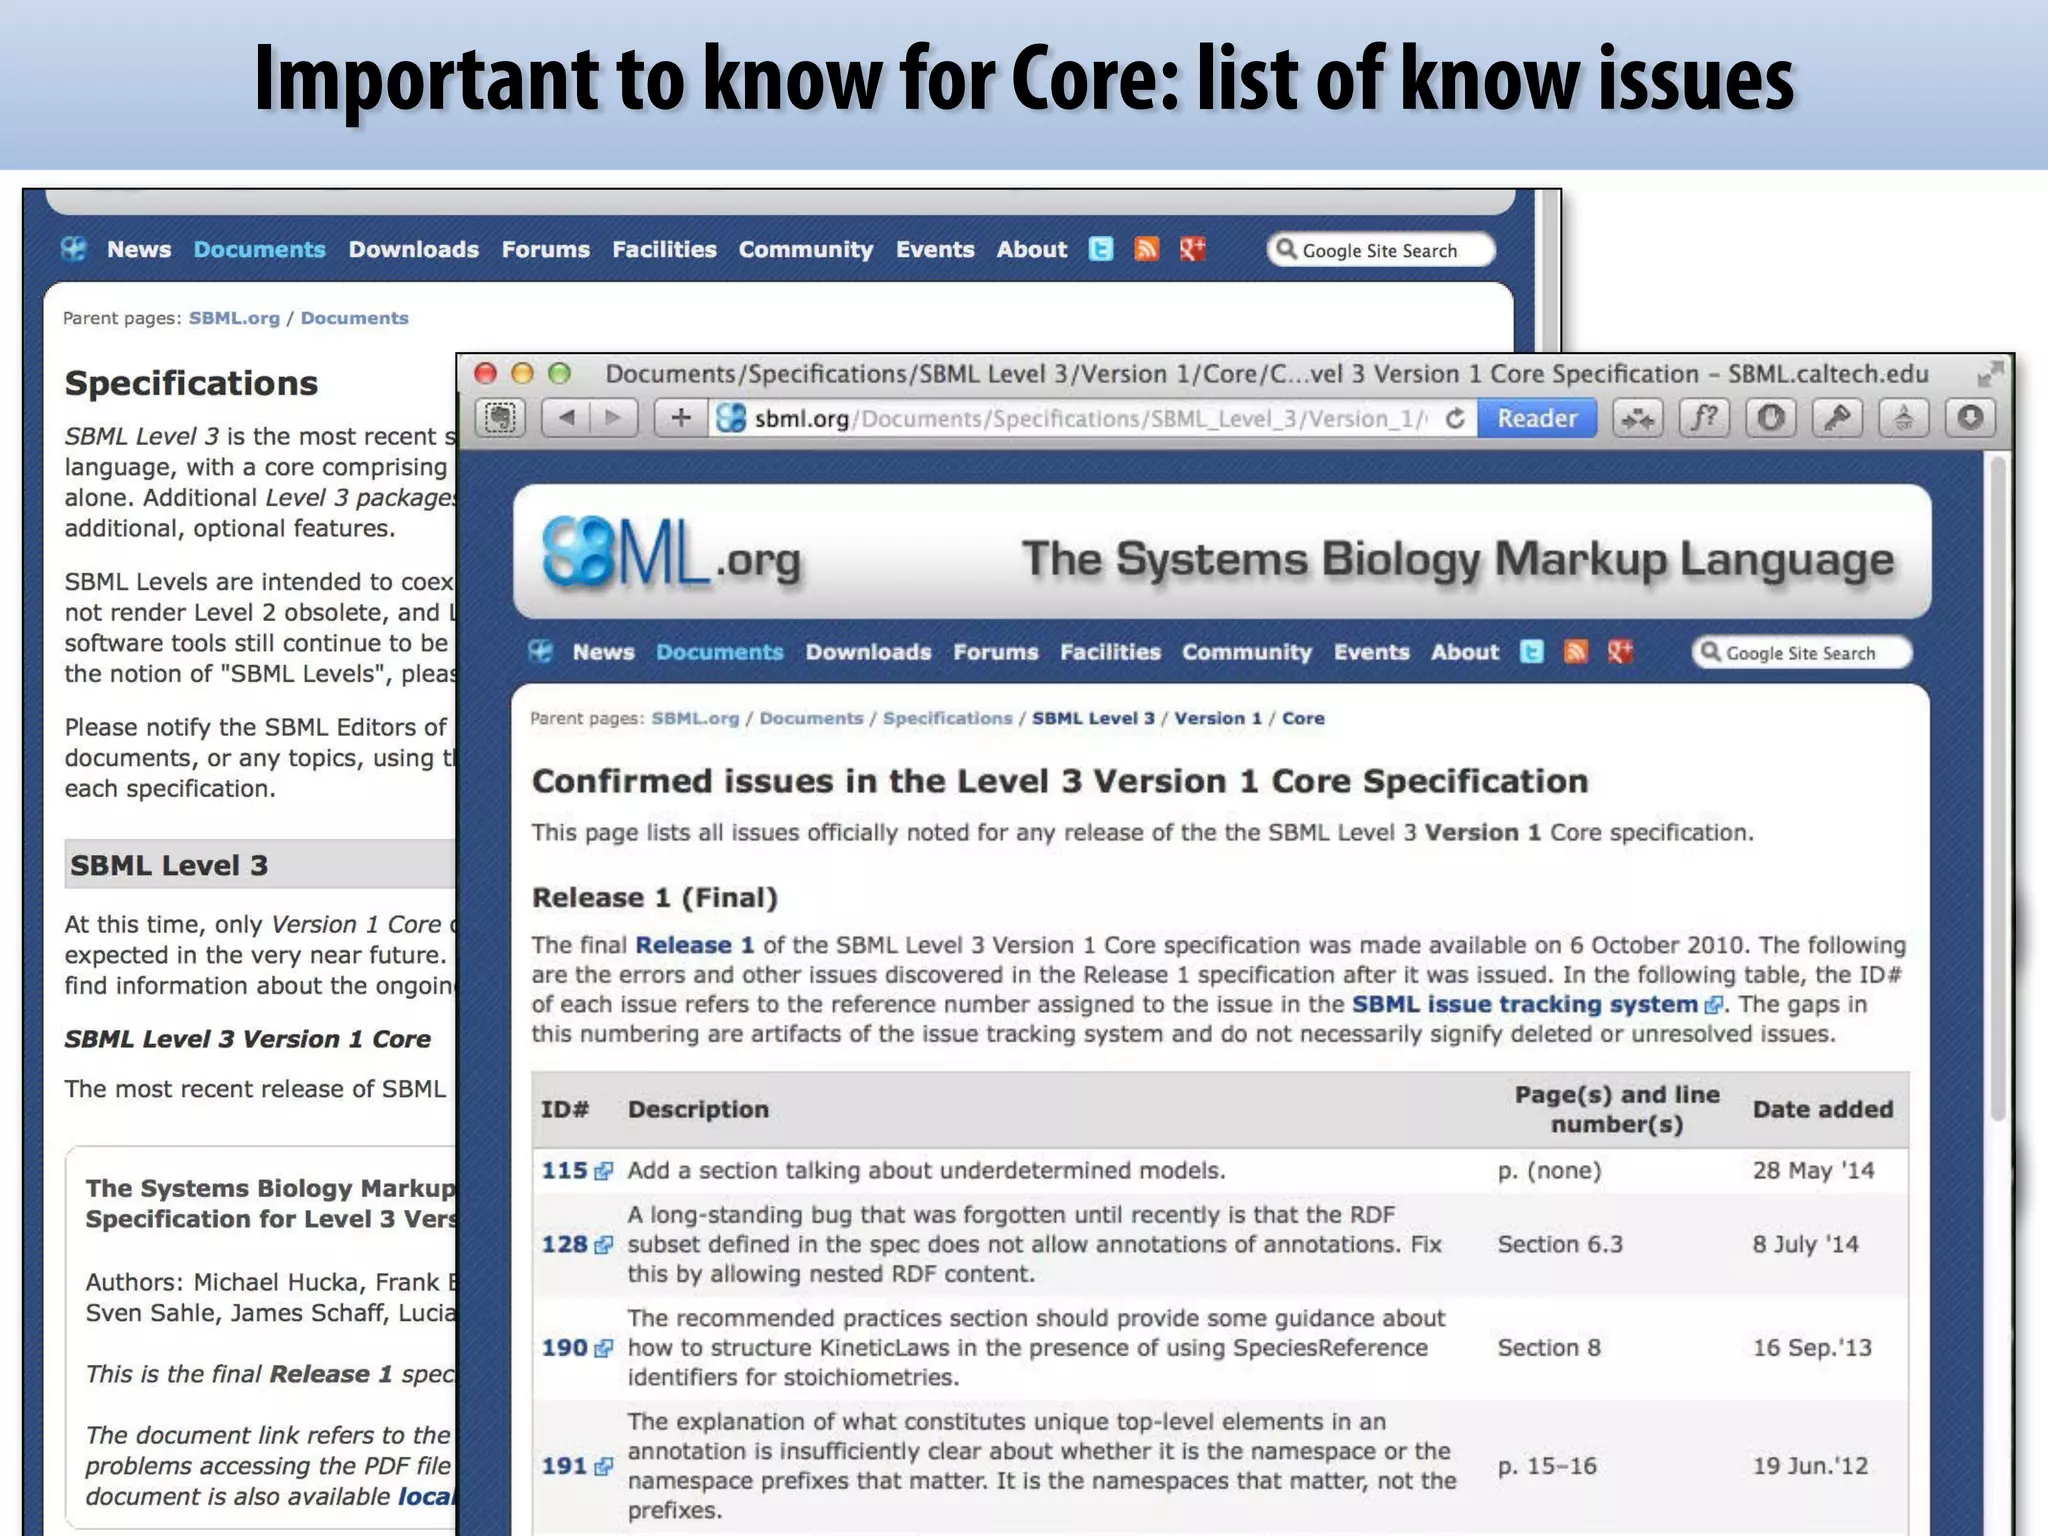Viewport: 2048px width, 1536px height.
Task: Open Events in the front window nav
Action: pyautogui.click(x=1371, y=652)
